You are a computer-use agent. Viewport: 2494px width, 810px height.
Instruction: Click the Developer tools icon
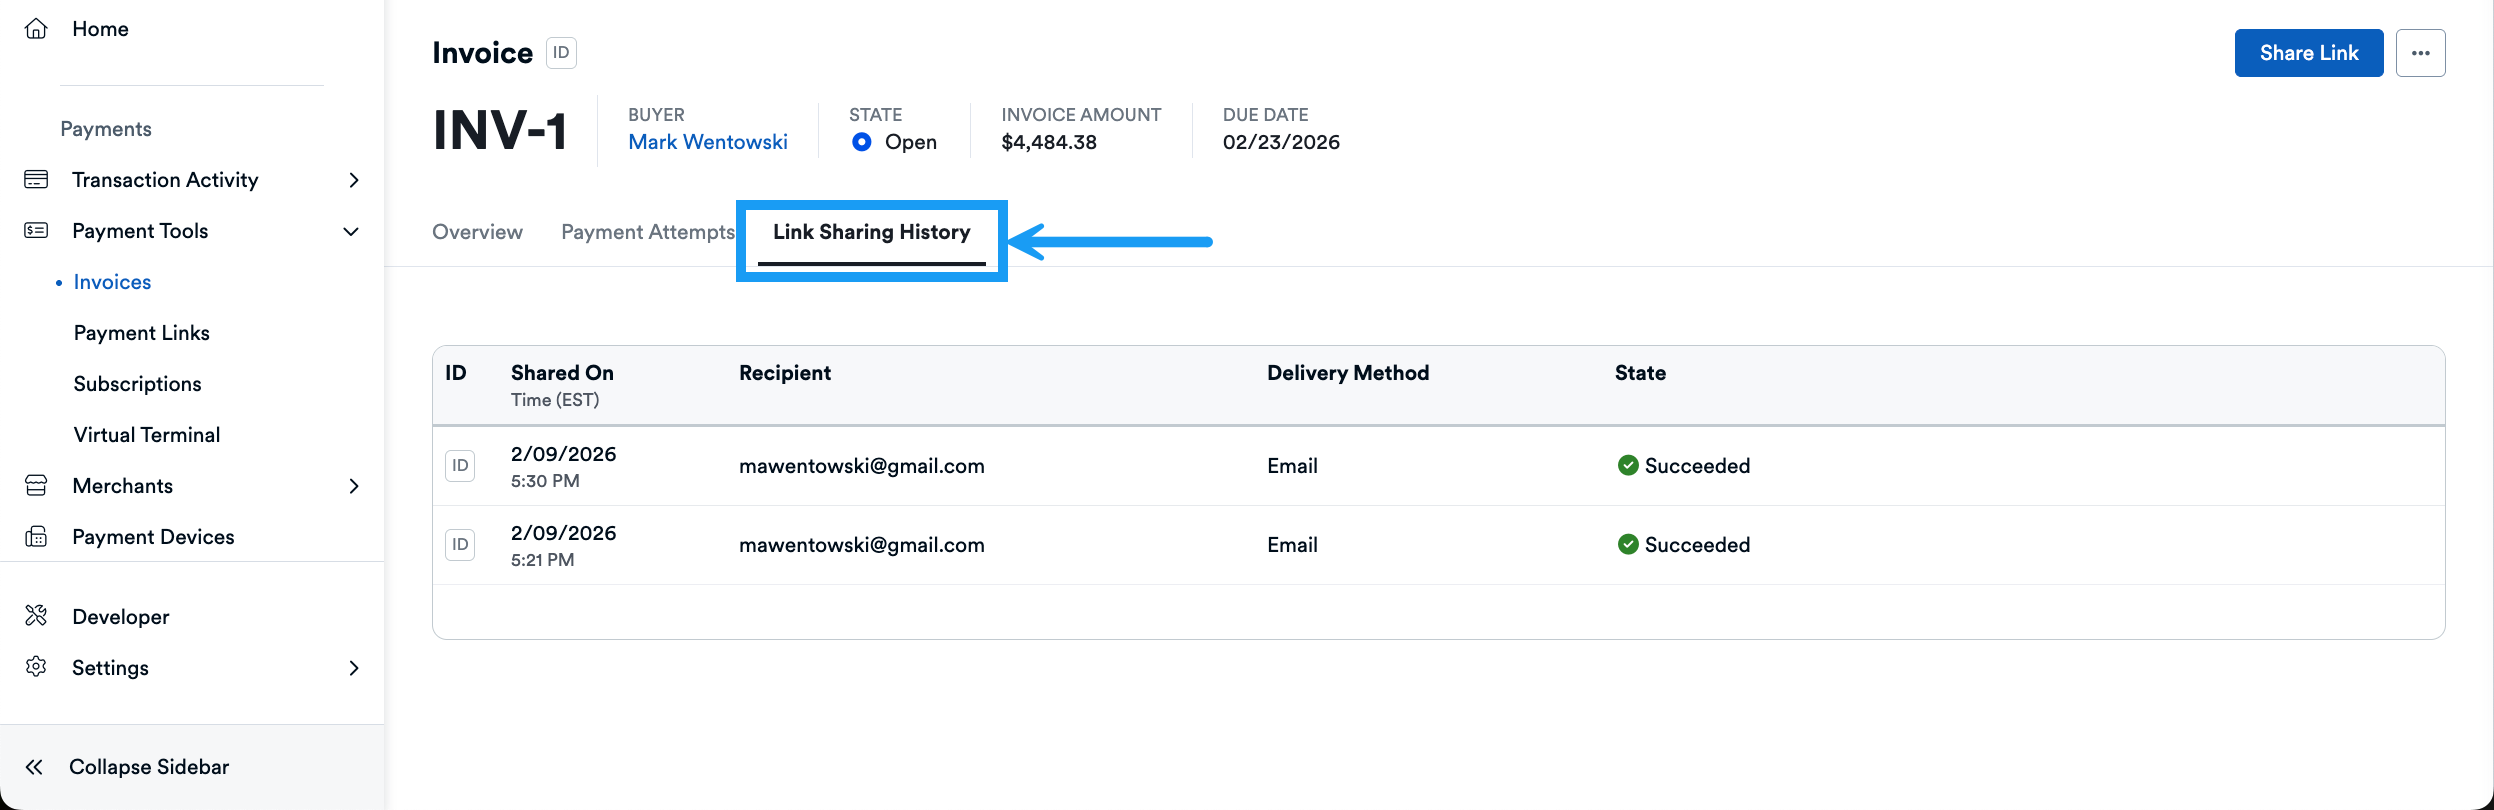click(36, 616)
